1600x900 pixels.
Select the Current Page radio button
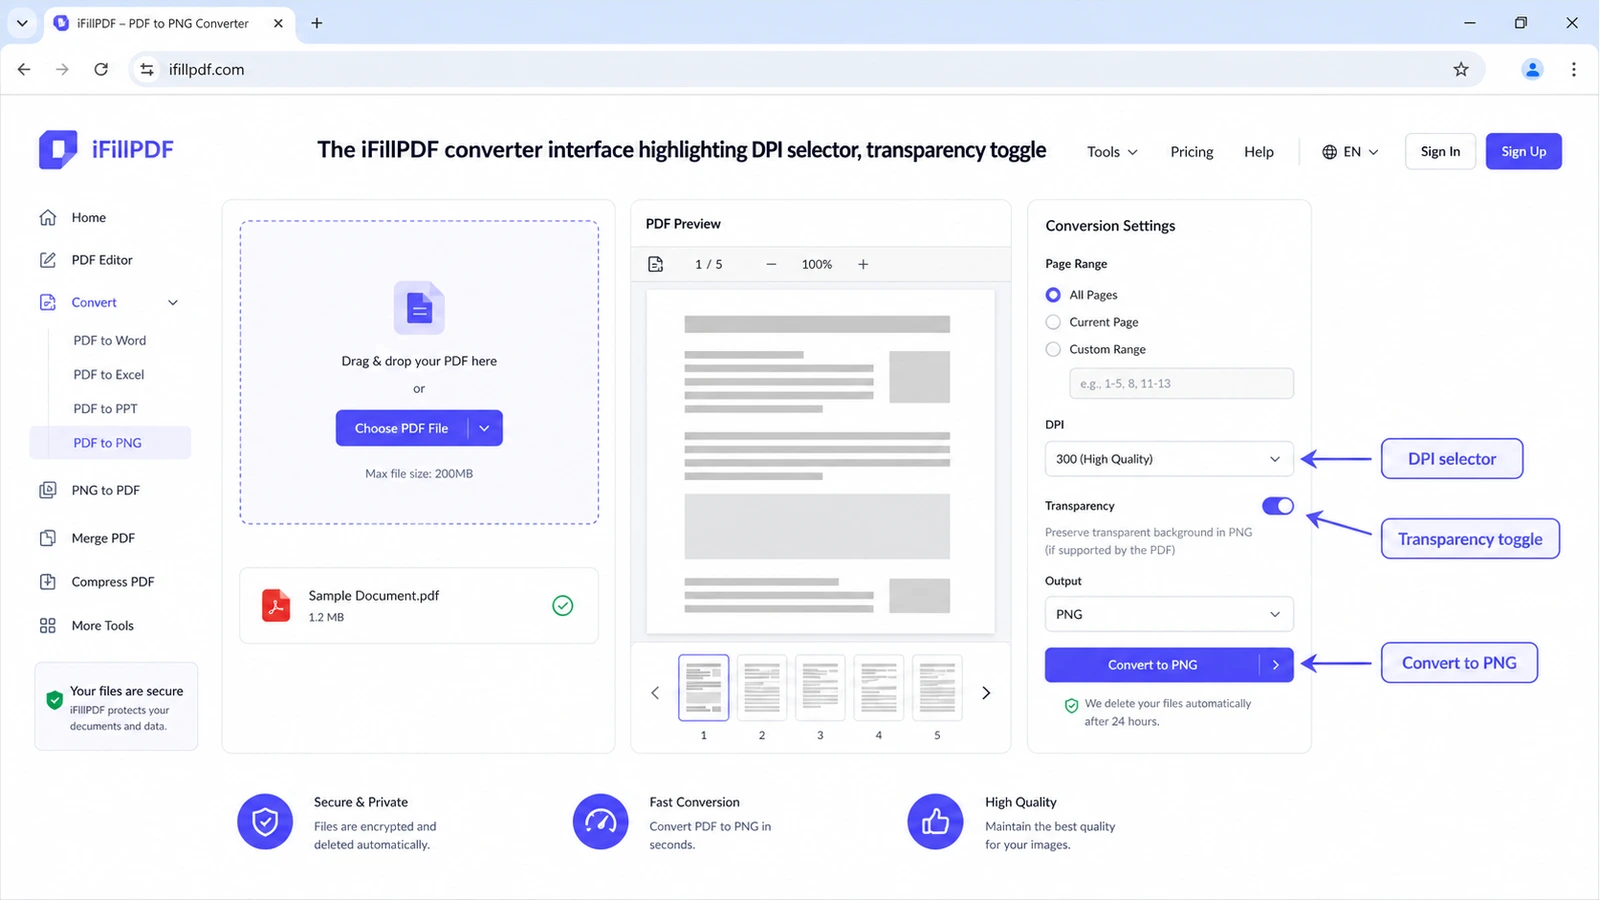click(x=1053, y=322)
